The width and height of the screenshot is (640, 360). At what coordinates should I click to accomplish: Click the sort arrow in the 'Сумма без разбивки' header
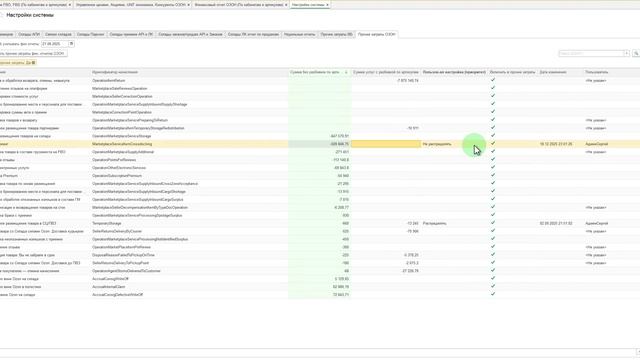click(x=346, y=72)
